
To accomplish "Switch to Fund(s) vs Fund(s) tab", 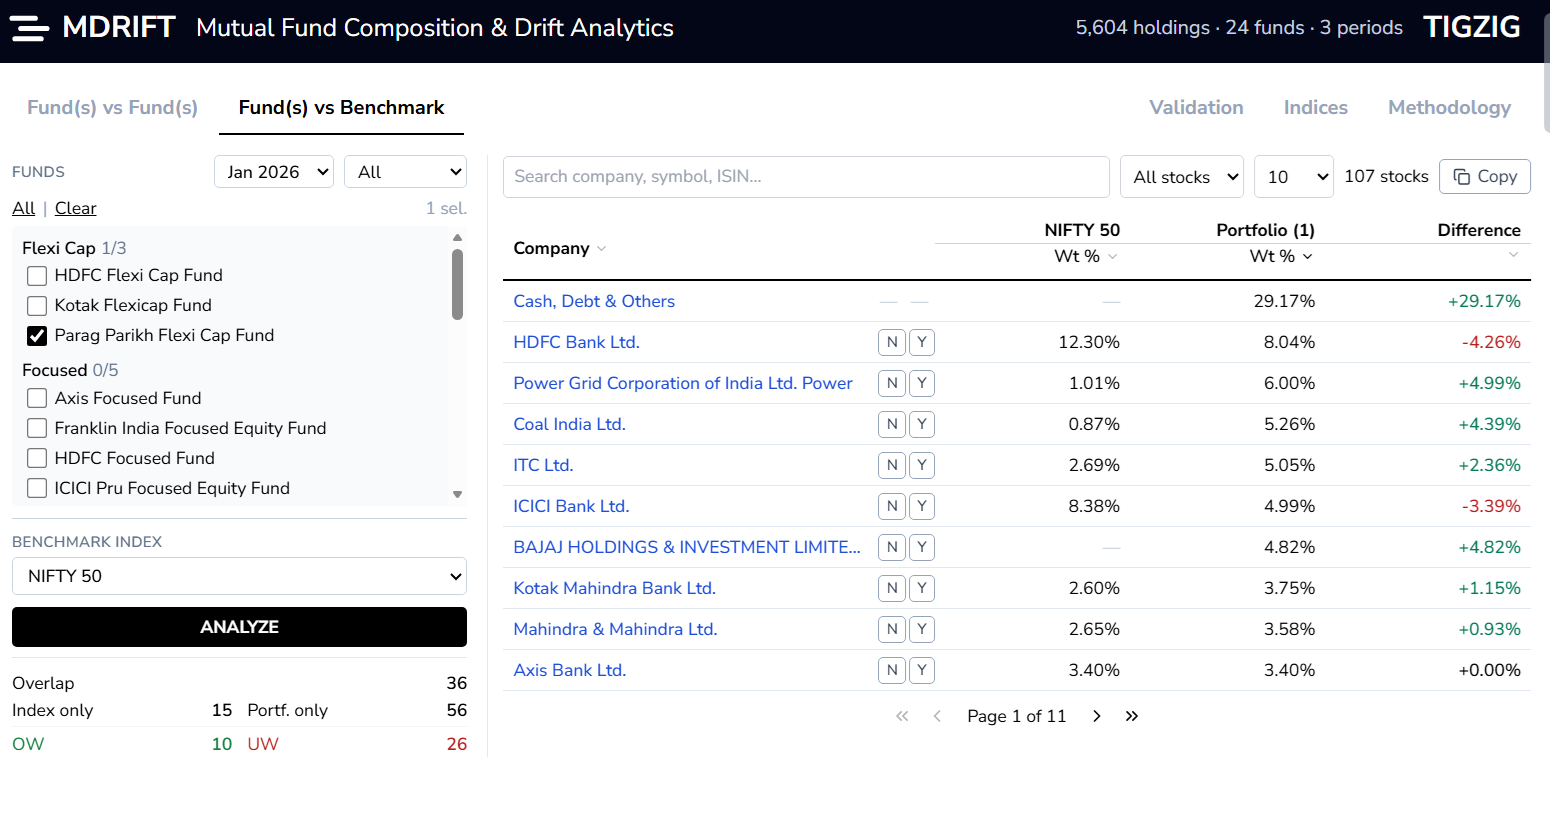I will click(112, 107).
